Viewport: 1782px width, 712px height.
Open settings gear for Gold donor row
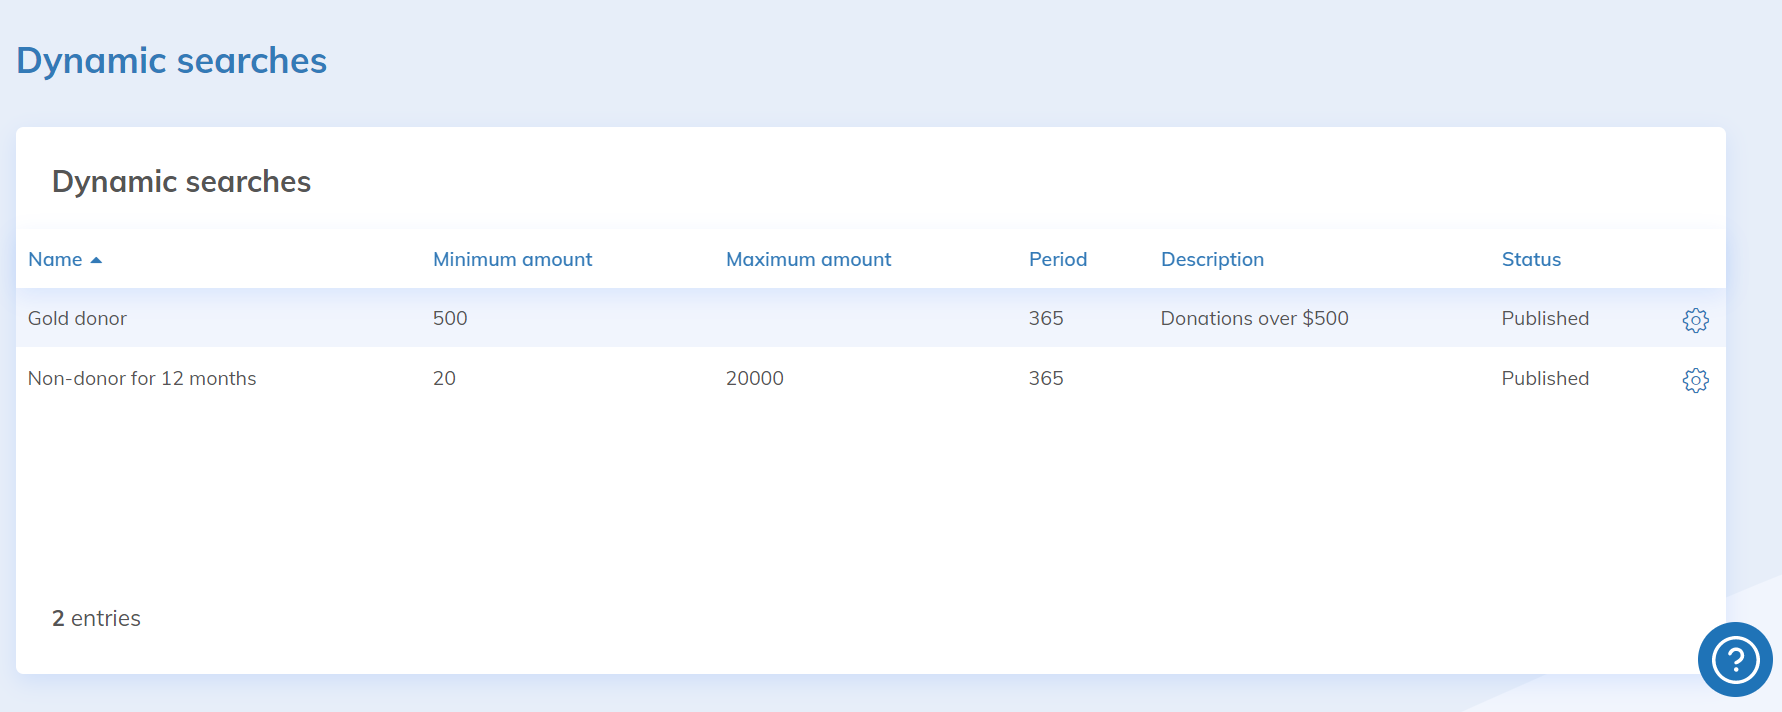click(1695, 320)
